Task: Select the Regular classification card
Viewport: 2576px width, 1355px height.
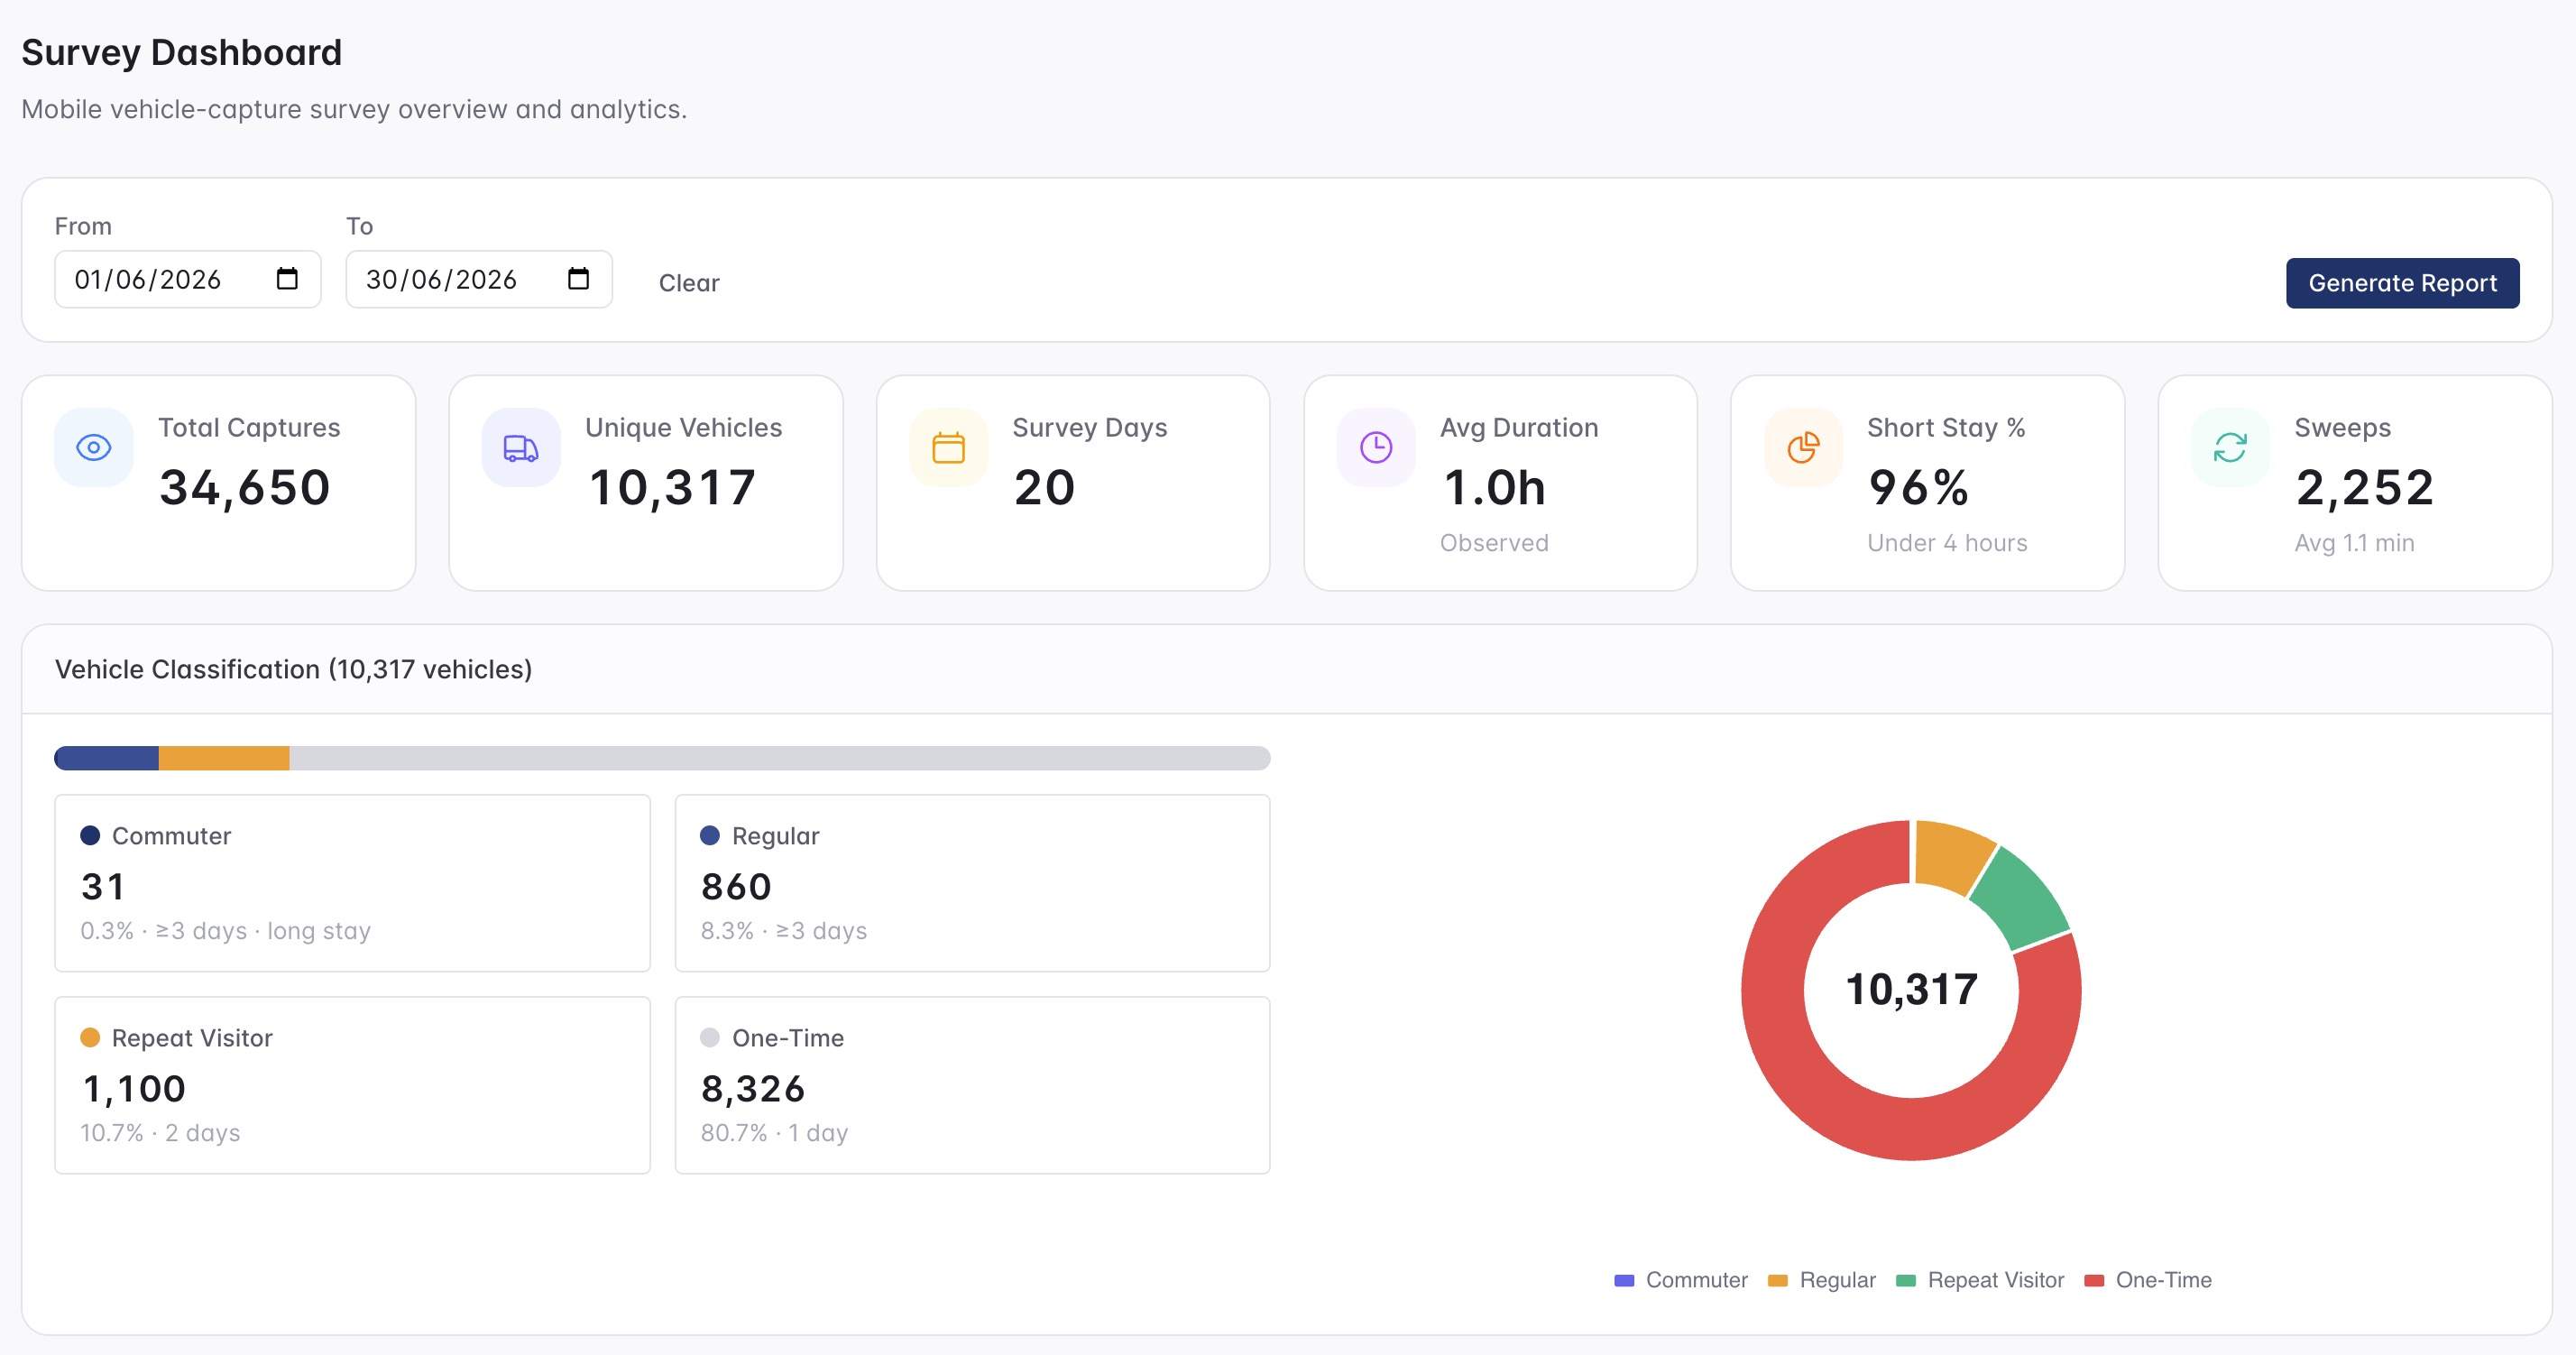Action: pyautogui.click(x=972, y=883)
